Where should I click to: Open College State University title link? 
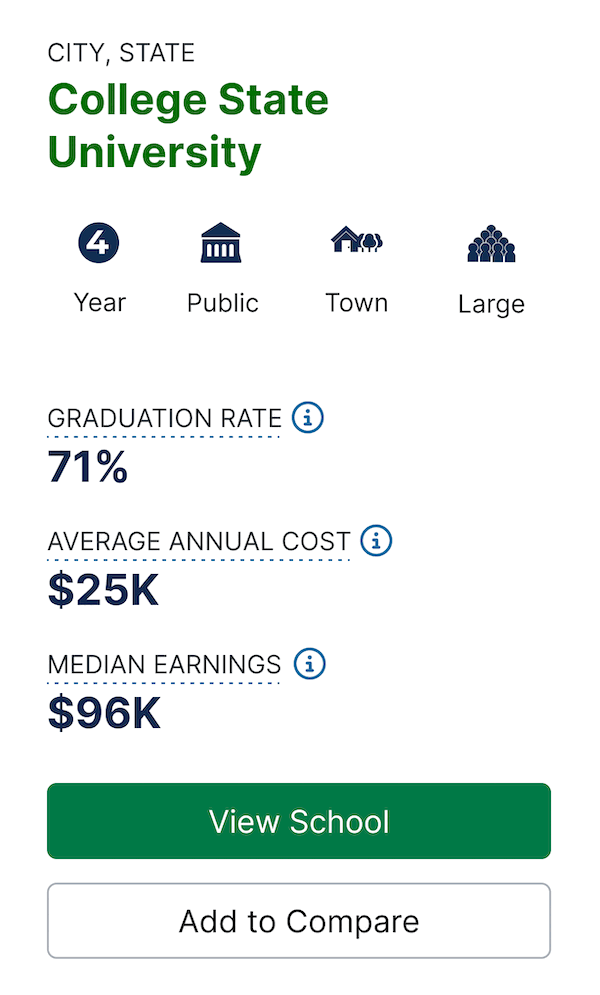(188, 126)
